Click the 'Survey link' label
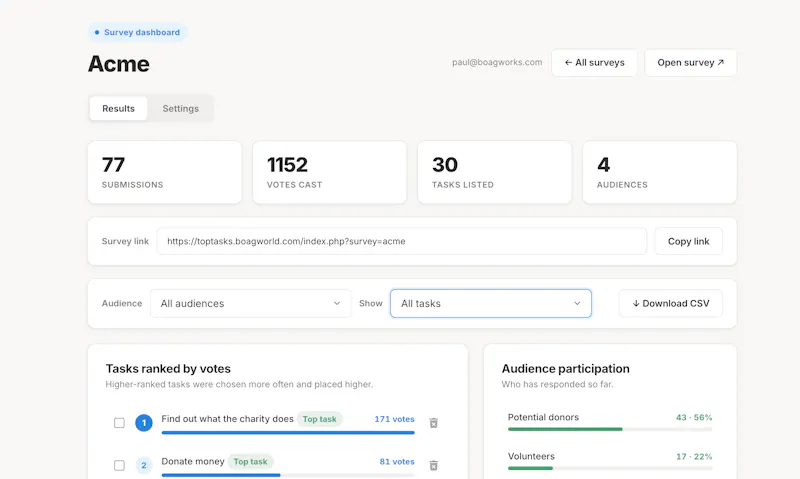800x479 pixels. 125,241
